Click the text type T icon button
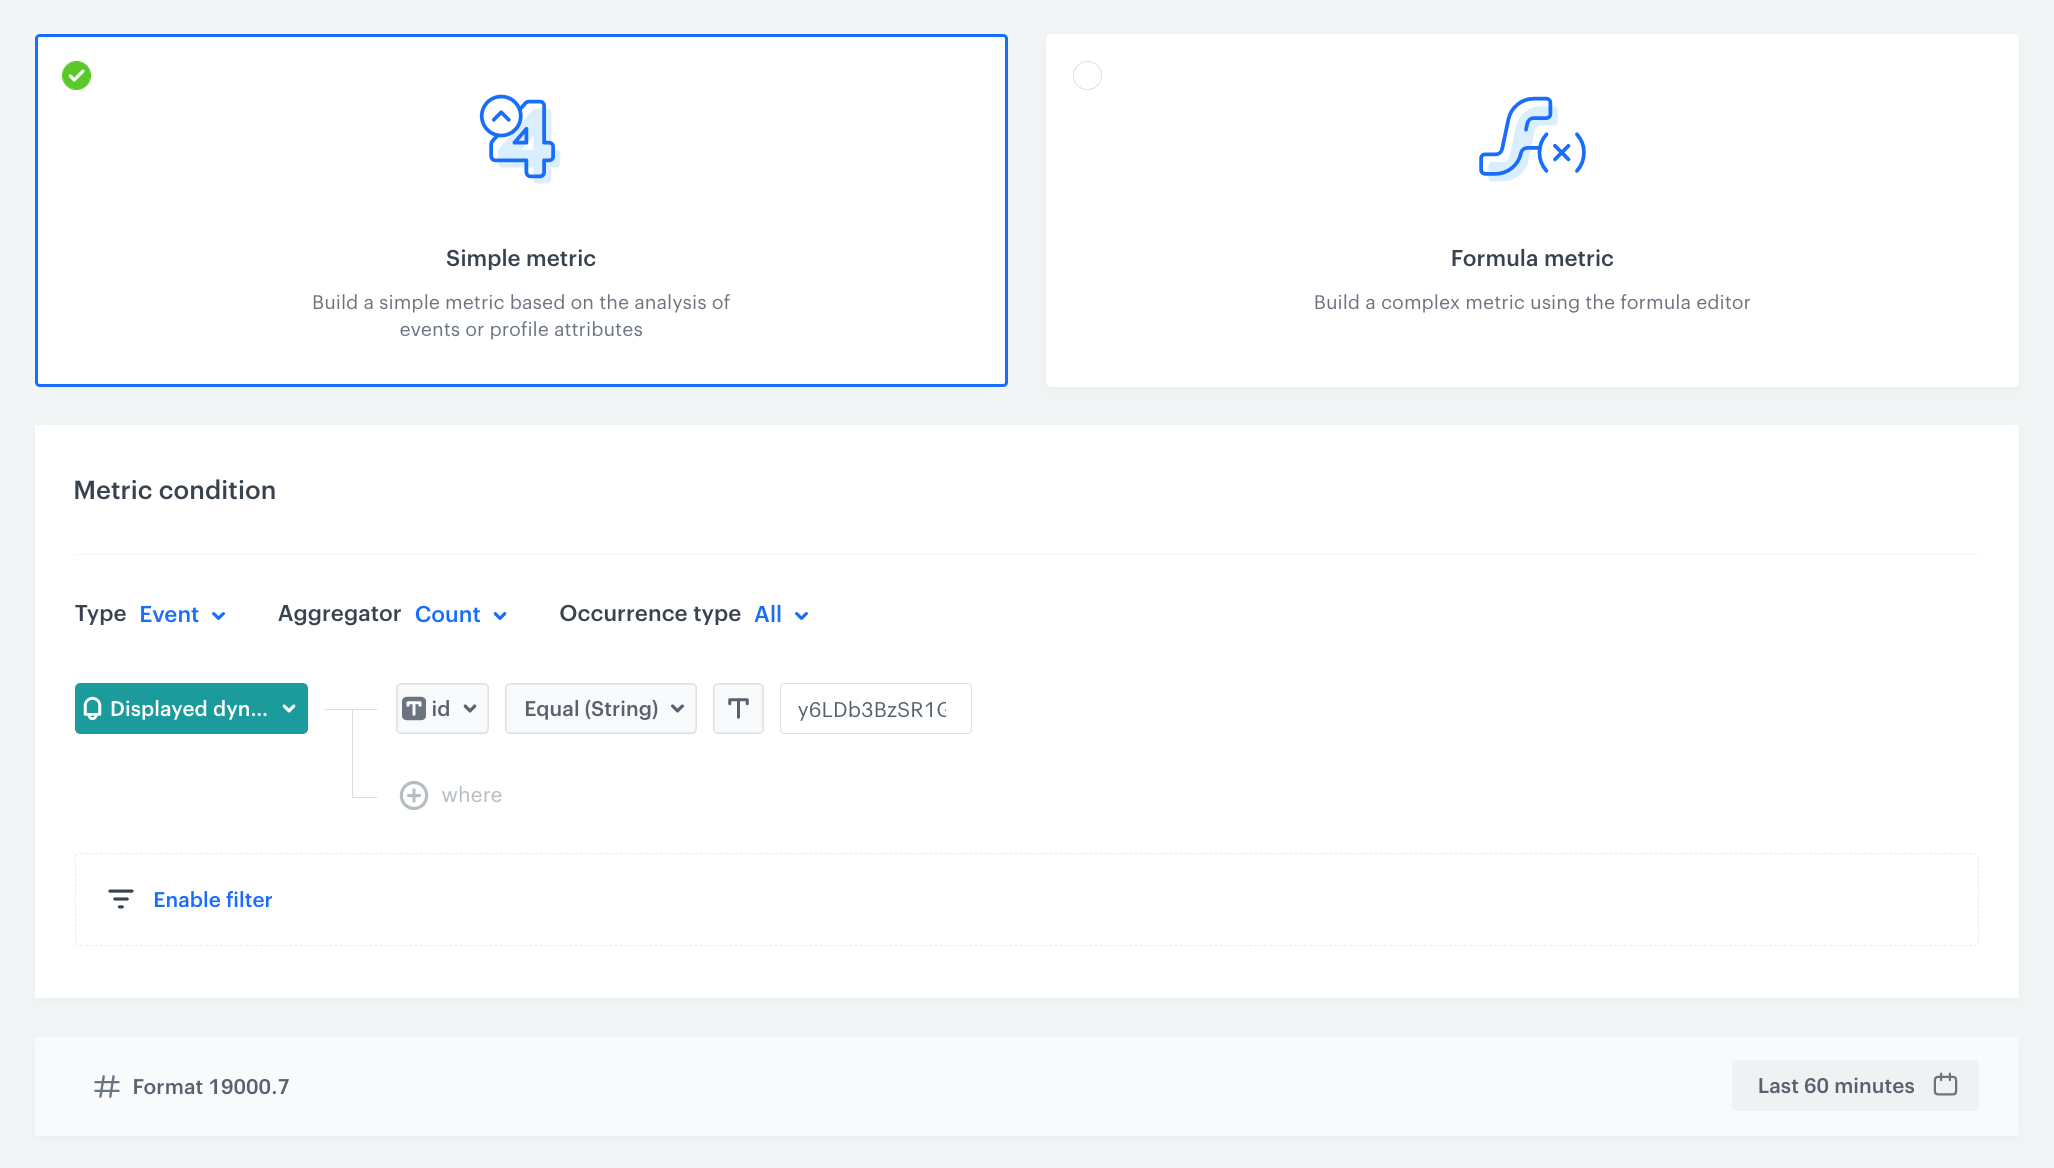 [x=738, y=708]
